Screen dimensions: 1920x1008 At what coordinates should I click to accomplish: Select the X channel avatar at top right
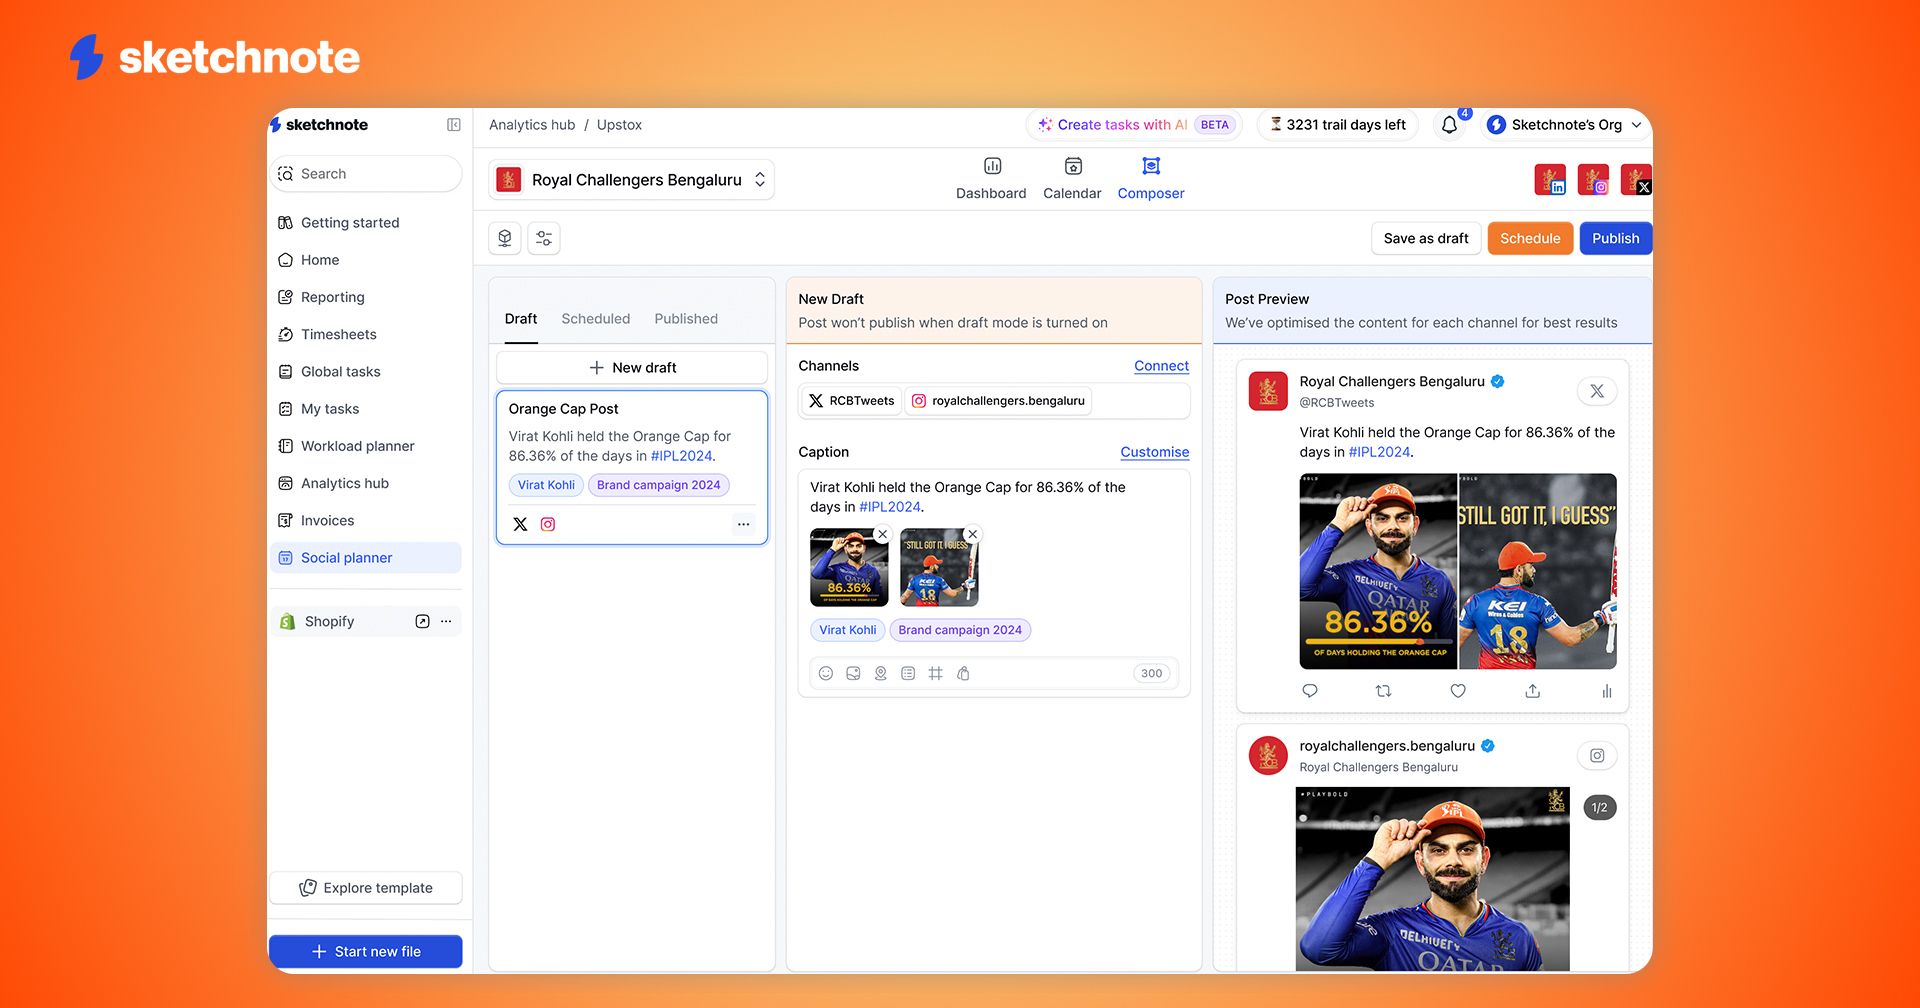click(x=1636, y=180)
